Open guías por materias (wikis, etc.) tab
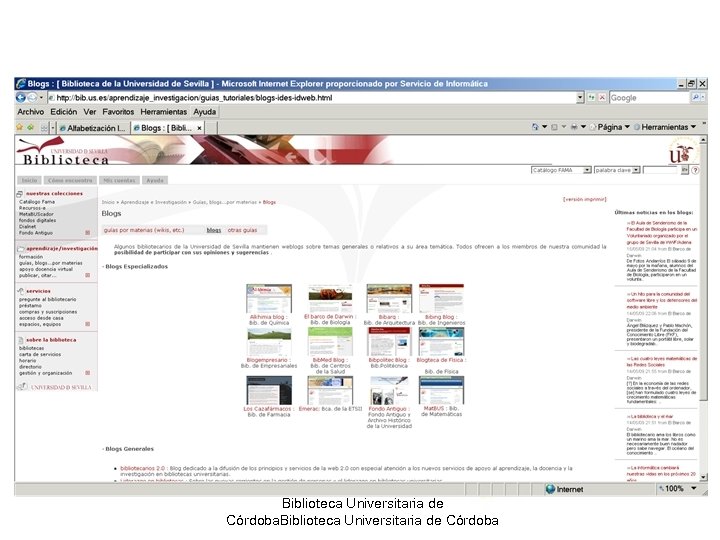 click(x=144, y=230)
